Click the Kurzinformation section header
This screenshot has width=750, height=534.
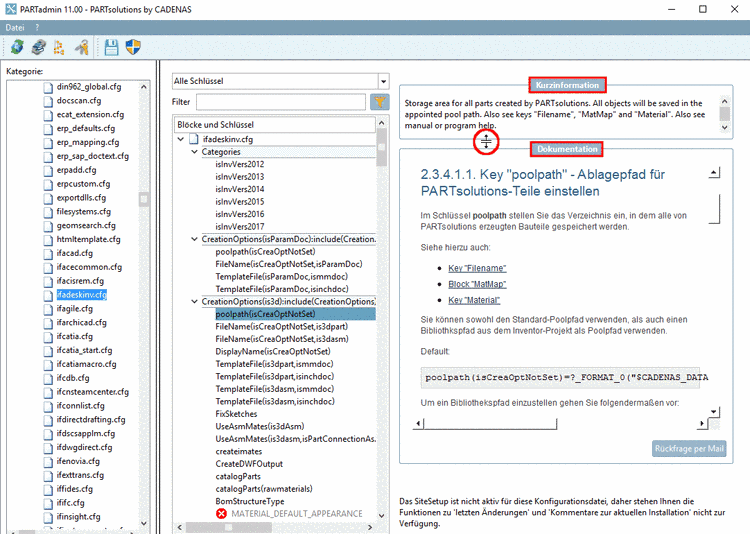(x=567, y=85)
